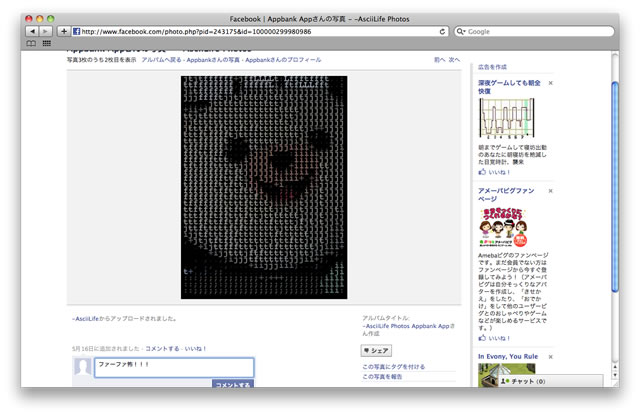Submit with the blue コメントする button
The width and height of the screenshot is (640, 416).
(x=233, y=384)
